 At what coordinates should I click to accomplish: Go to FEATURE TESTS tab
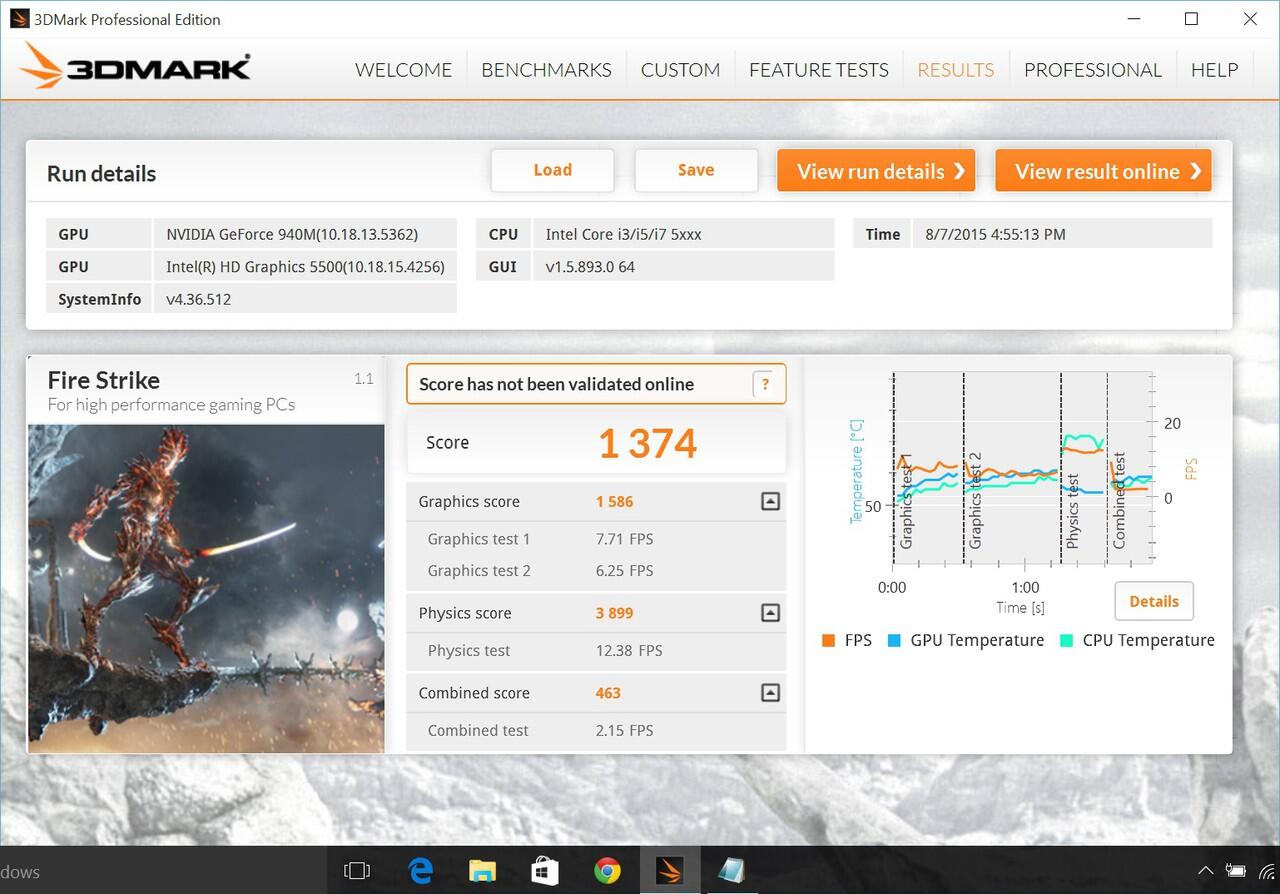point(818,70)
